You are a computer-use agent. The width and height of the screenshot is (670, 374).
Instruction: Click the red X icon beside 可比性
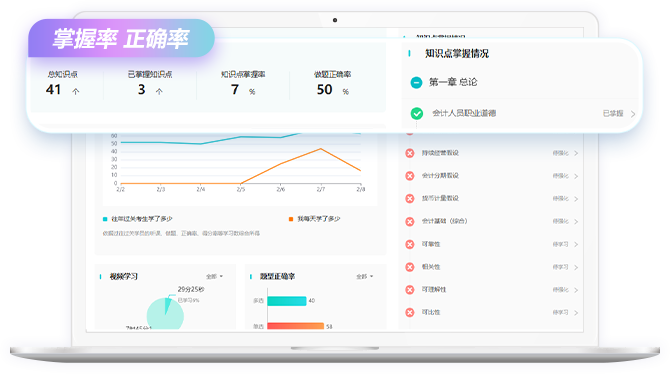[x=410, y=312]
